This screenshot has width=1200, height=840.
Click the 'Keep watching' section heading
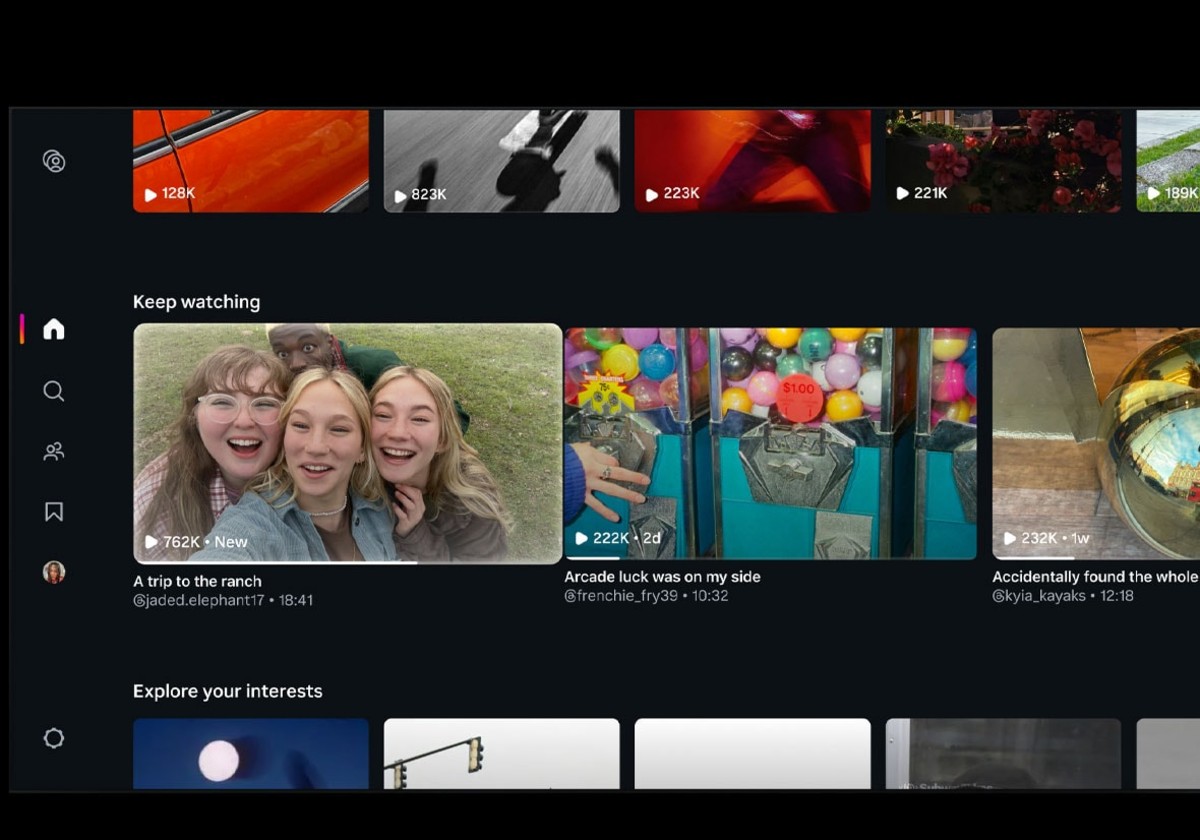[x=196, y=302]
